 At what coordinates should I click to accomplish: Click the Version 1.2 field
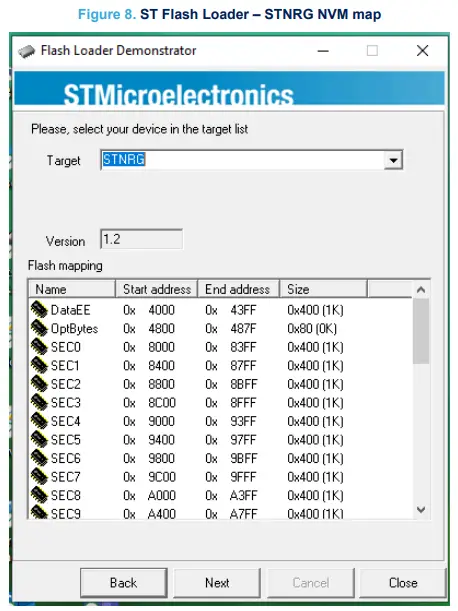141,239
